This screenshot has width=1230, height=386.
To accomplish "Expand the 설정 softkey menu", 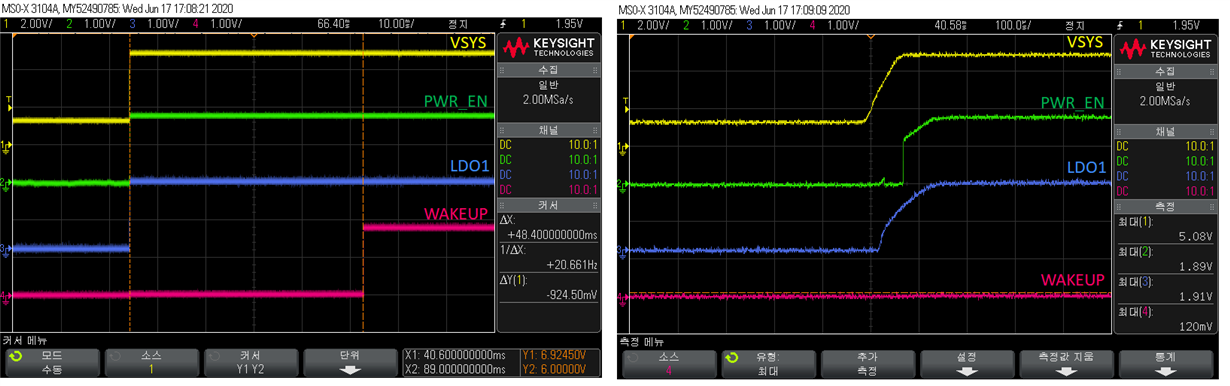I will pos(965,362).
